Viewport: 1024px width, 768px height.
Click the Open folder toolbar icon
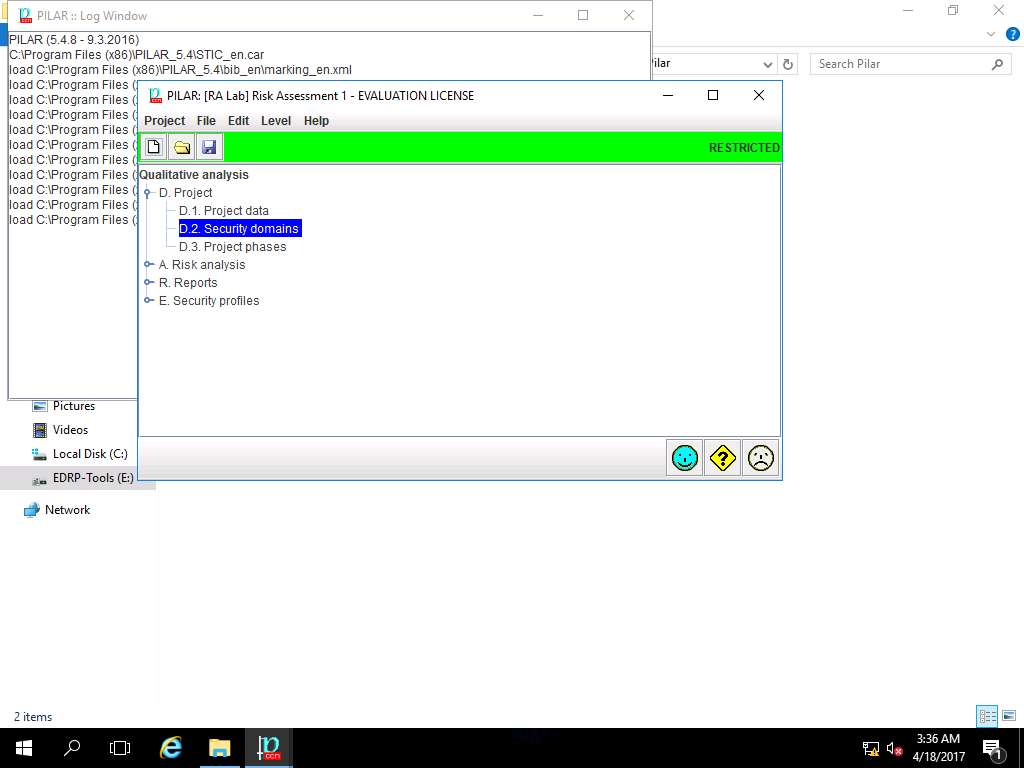[x=182, y=147]
